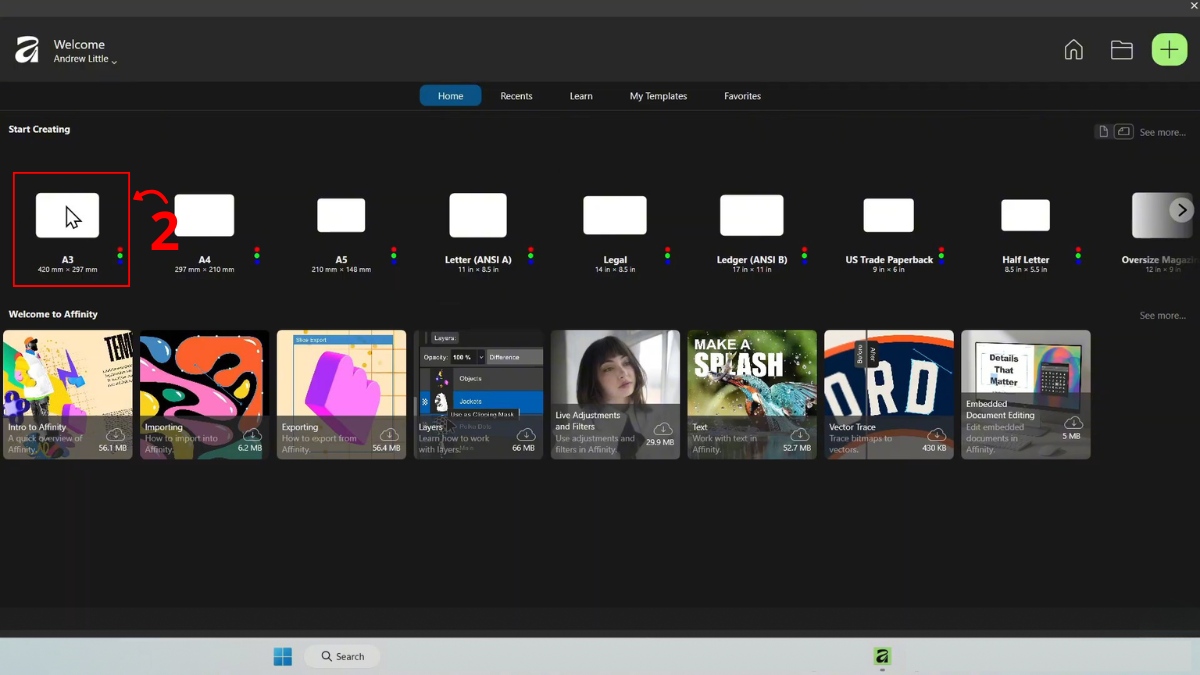Click See more in Welcome to Affinity
Viewport: 1200px width, 675px height.
coord(1162,315)
